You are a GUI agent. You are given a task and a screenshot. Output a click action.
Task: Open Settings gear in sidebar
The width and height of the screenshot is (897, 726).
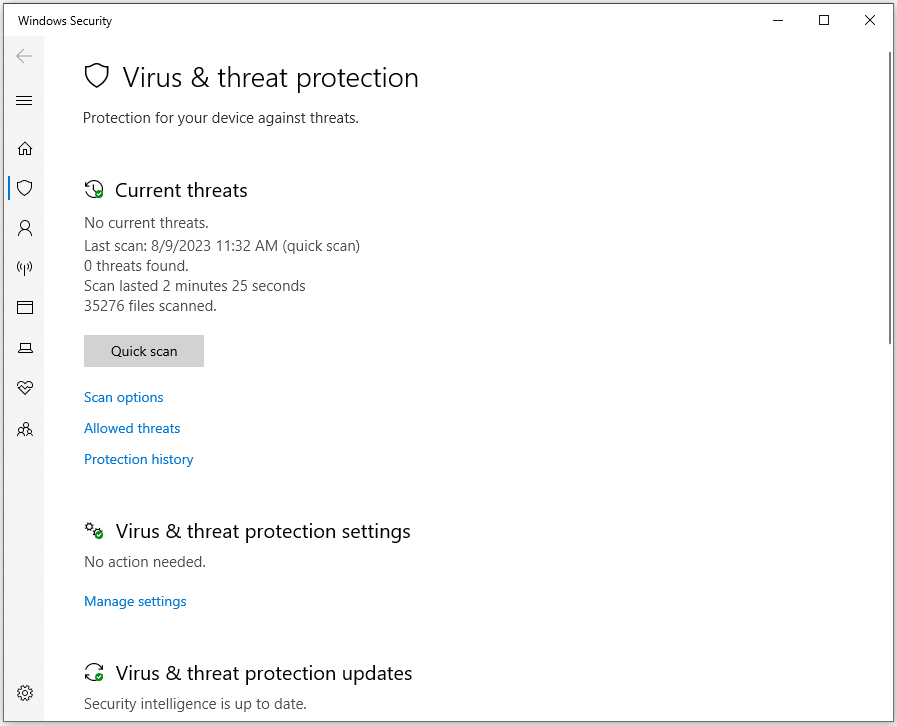(x=25, y=693)
